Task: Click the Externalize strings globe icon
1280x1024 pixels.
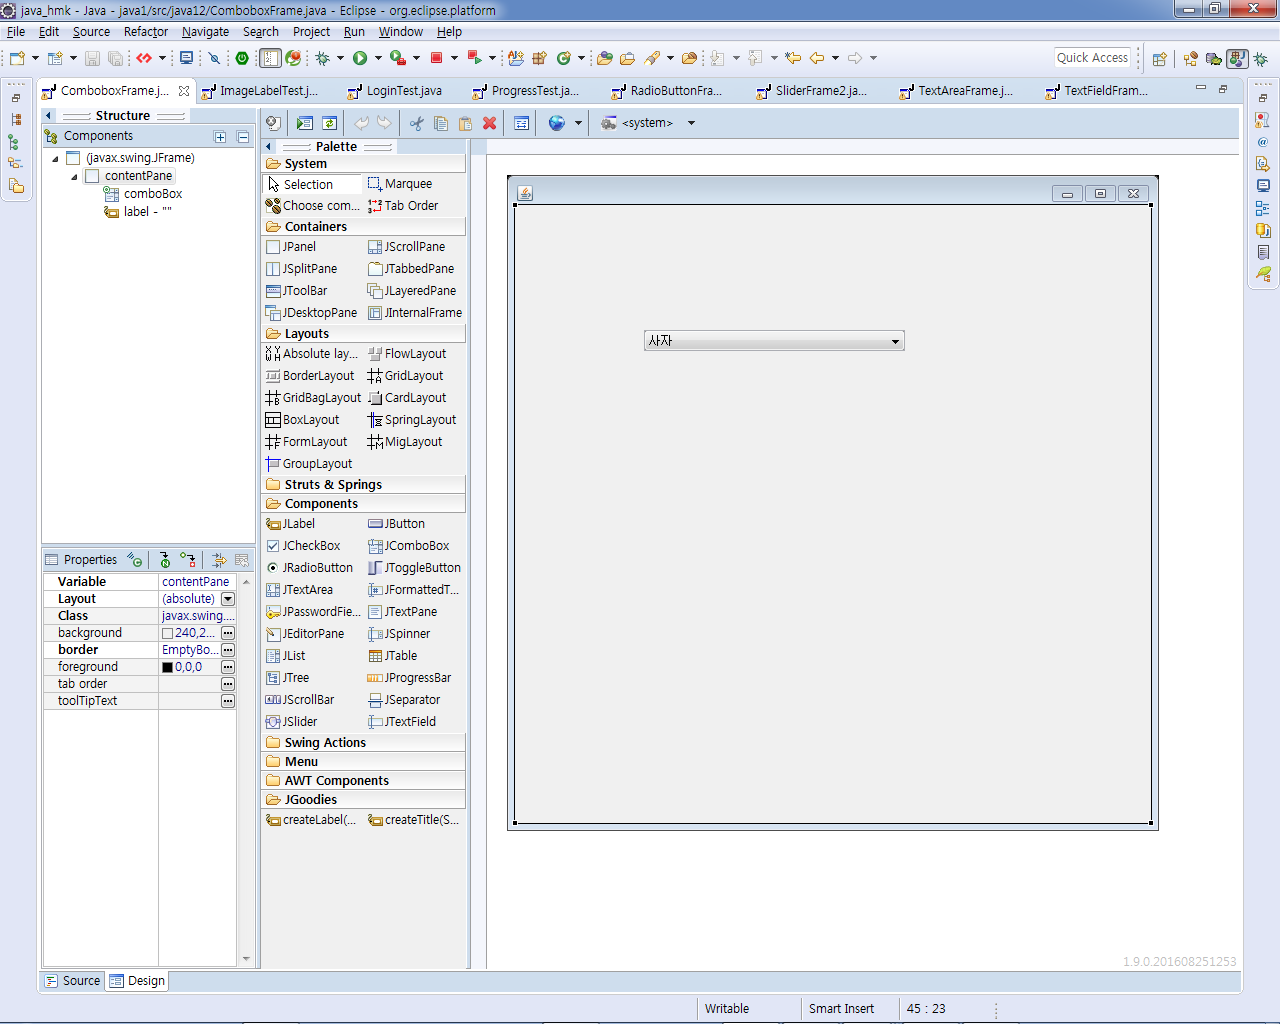Action: (x=557, y=123)
